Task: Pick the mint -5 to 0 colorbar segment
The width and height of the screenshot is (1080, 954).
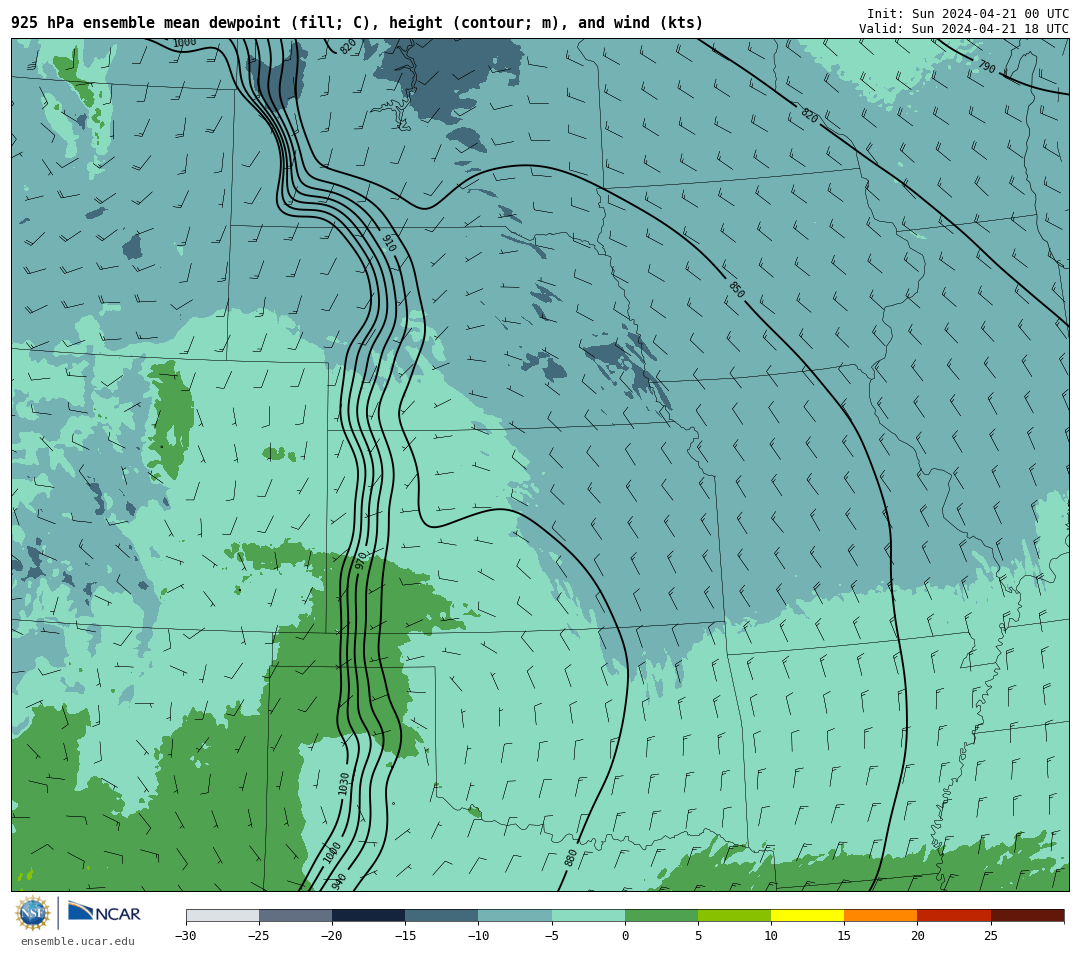Action: pos(588,915)
